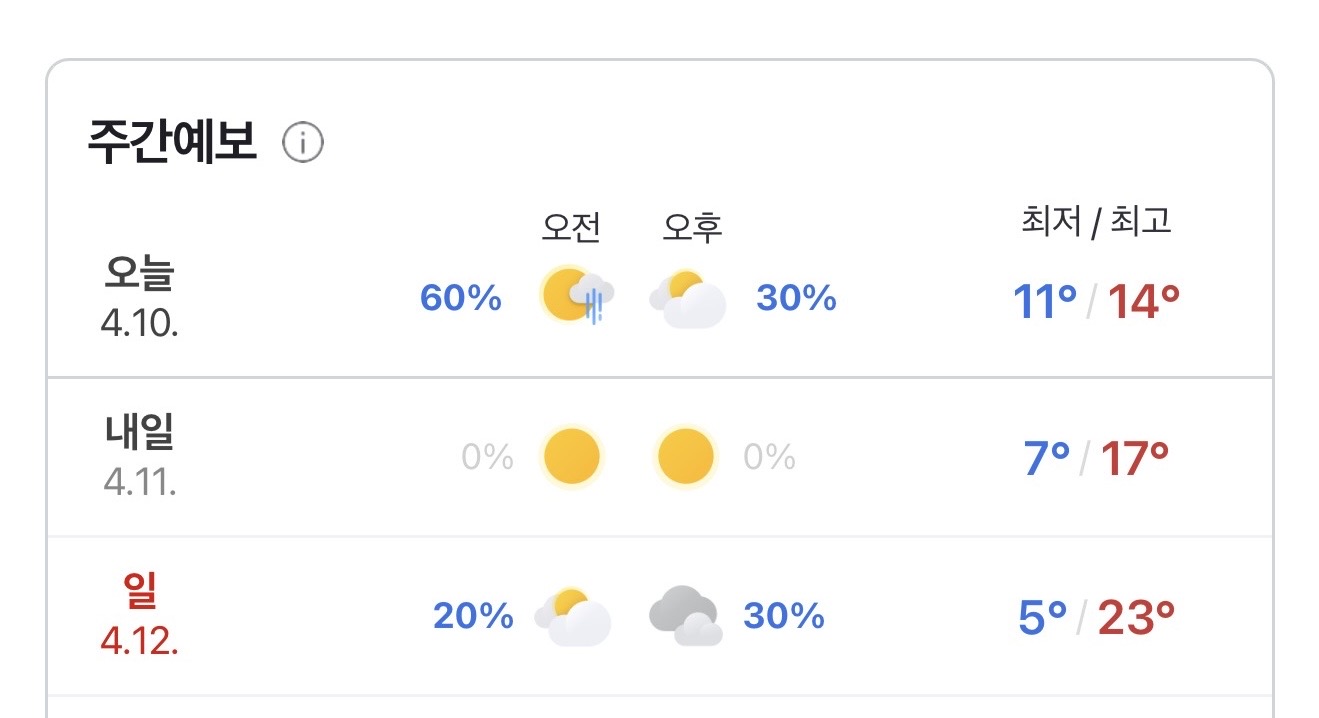The width and height of the screenshot is (1319, 718).
Task: Click the 최저 / 최고 column header
Action: (x=1094, y=221)
